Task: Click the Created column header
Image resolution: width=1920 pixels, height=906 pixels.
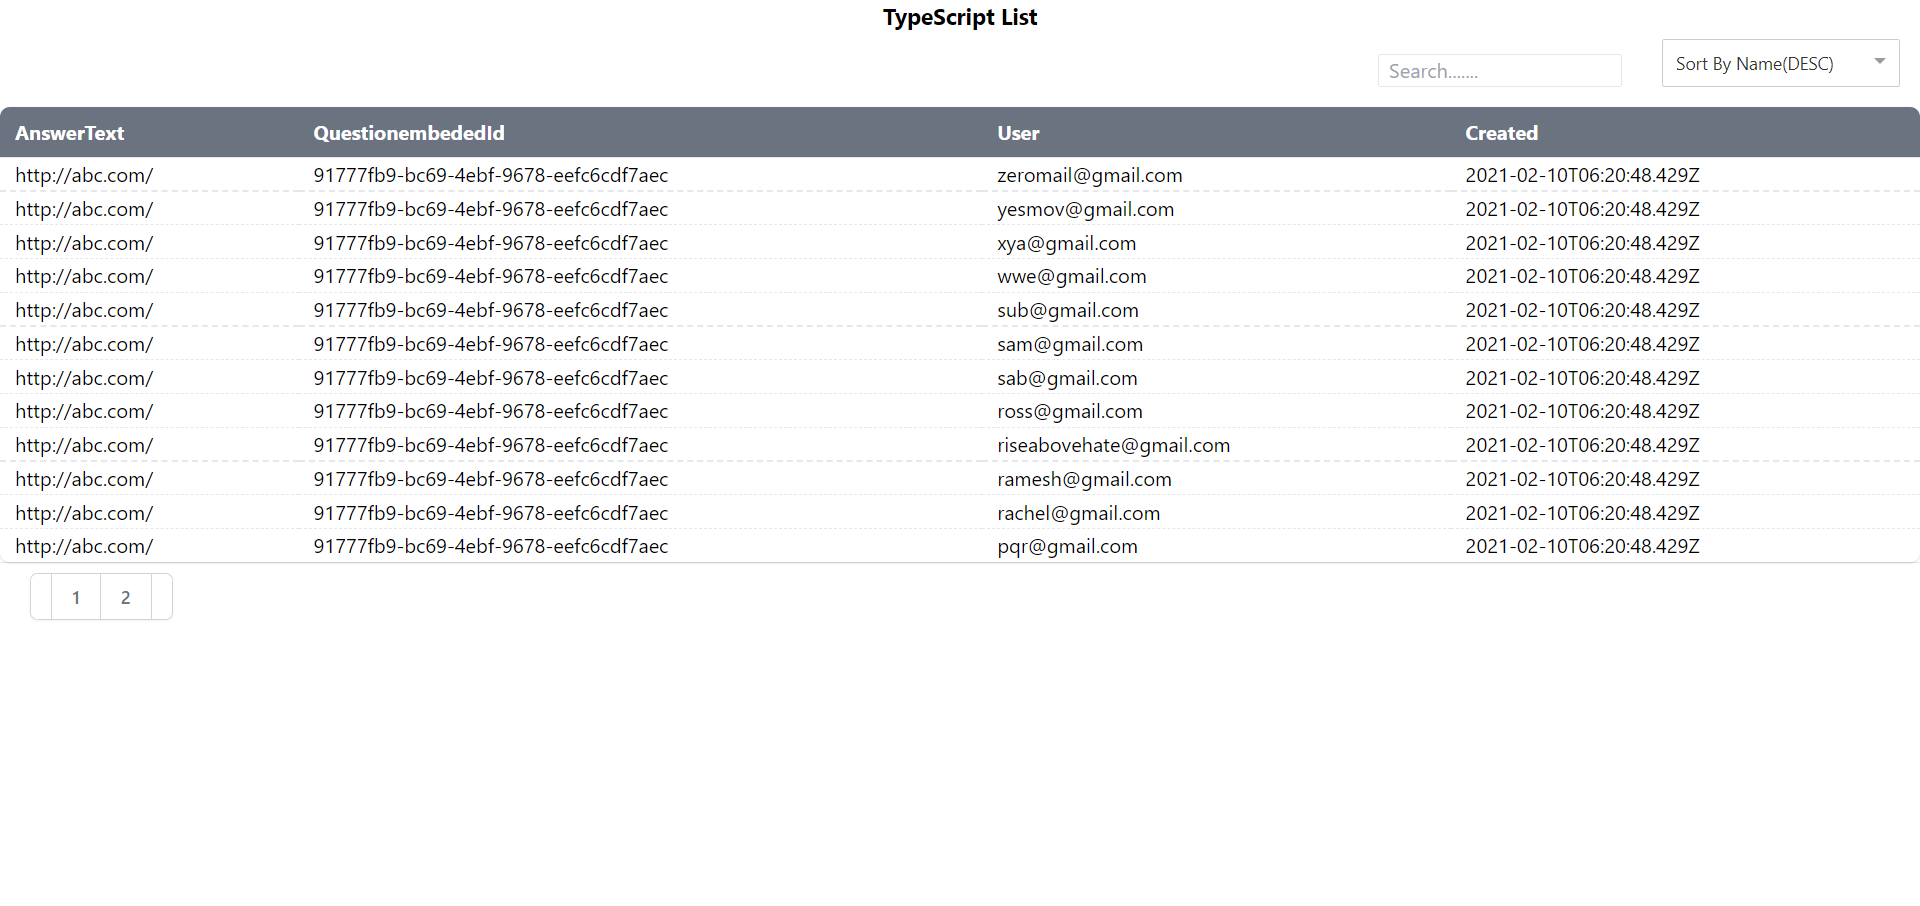Action: (x=1501, y=132)
